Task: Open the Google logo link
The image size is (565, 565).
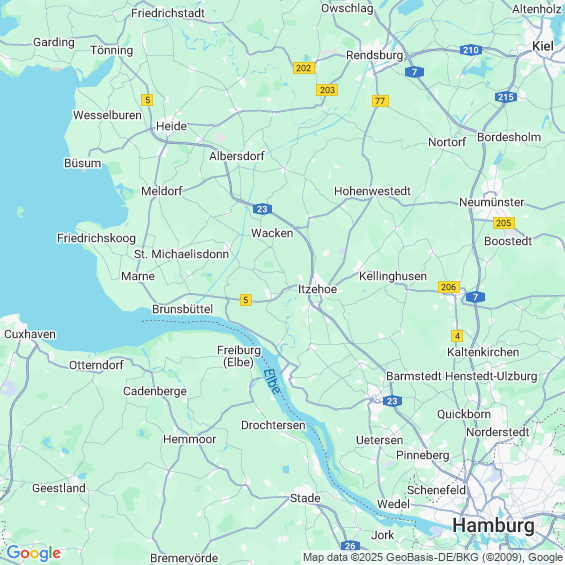Action: [34, 553]
